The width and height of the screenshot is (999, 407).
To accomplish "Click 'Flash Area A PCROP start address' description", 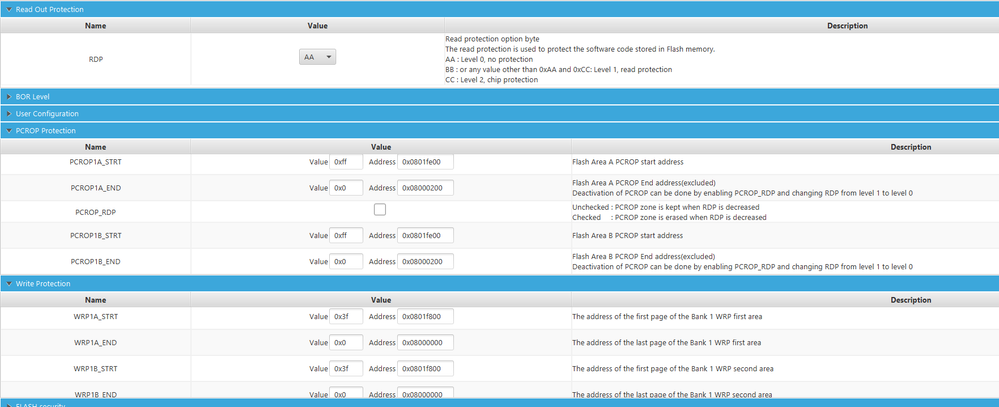I will pyautogui.click(x=628, y=162).
